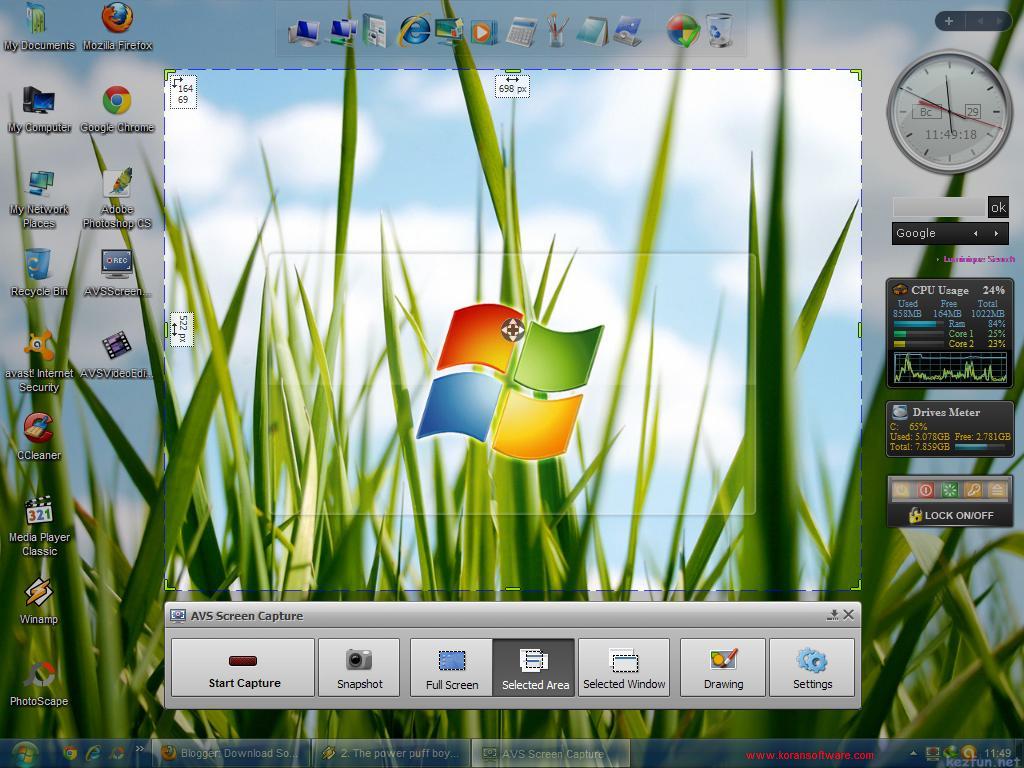Click the network computers icon in dock
Viewport: 1024px width, 768px height.
pos(342,31)
